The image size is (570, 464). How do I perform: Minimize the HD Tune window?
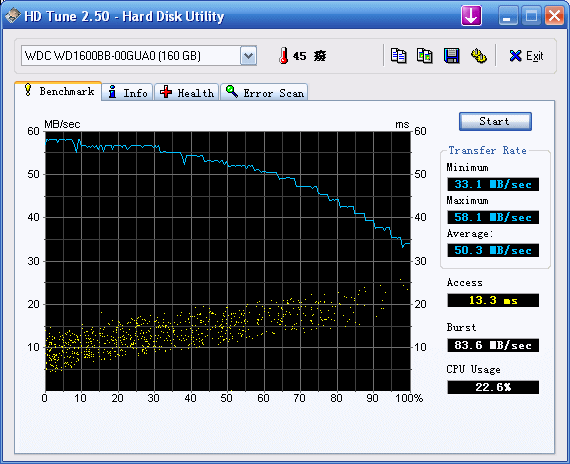click(x=507, y=16)
